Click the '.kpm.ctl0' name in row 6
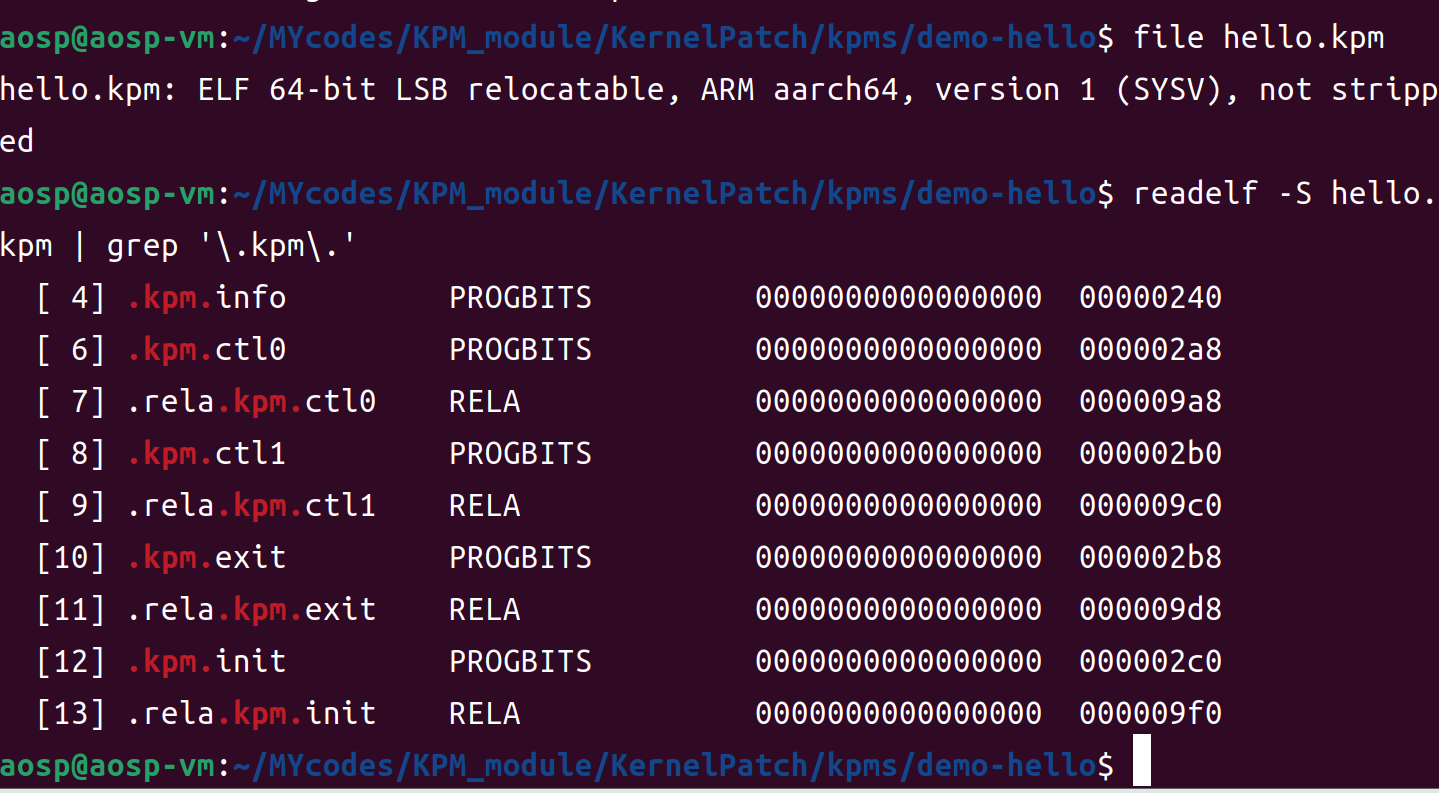 (207, 349)
